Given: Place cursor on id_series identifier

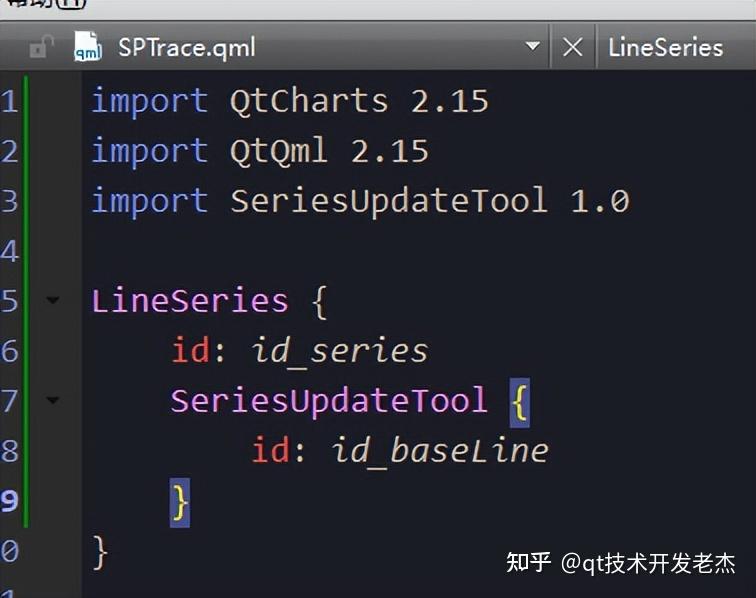Looking at the screenshot, I should [339, 351].
